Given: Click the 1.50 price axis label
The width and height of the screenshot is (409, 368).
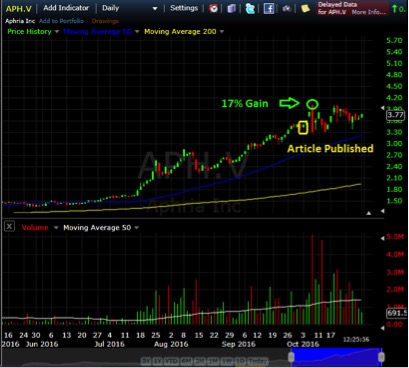Looking at the screenshot, I should [394, 201].
